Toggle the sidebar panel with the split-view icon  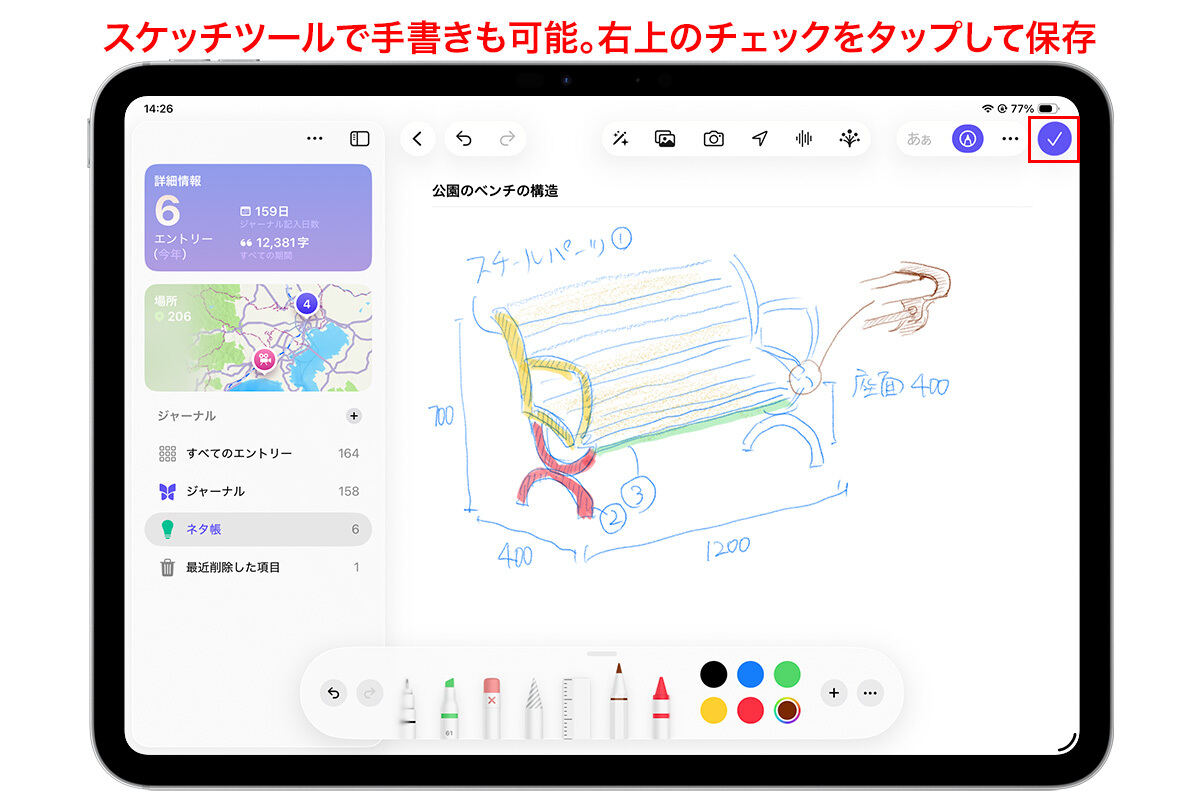[x=358, y=137]
